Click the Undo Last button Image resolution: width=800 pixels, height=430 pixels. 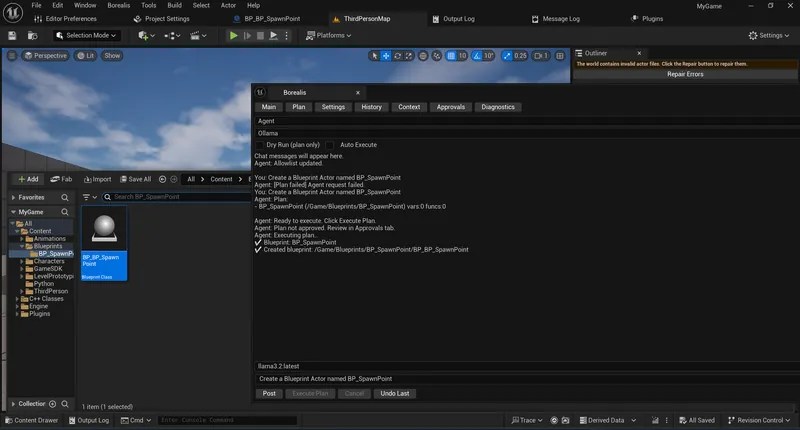[395, 393]
